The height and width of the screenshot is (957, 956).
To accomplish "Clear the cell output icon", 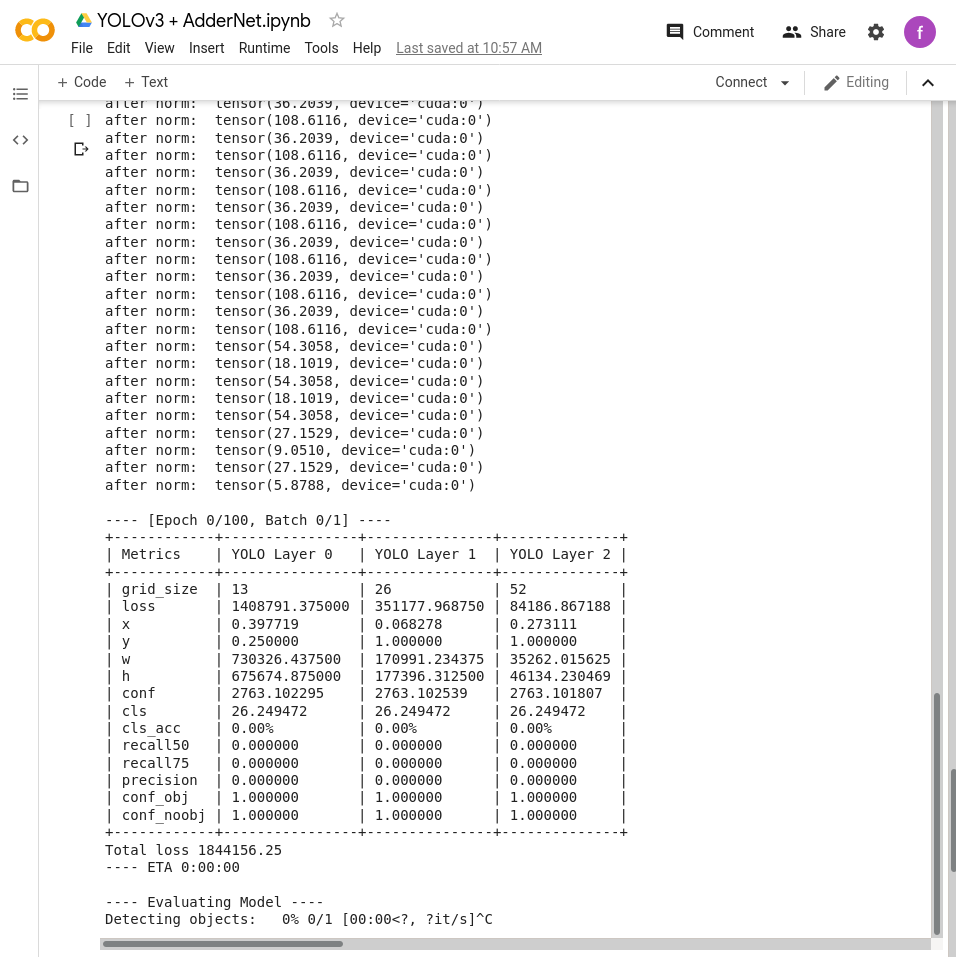I will click(x=81, y=149).
